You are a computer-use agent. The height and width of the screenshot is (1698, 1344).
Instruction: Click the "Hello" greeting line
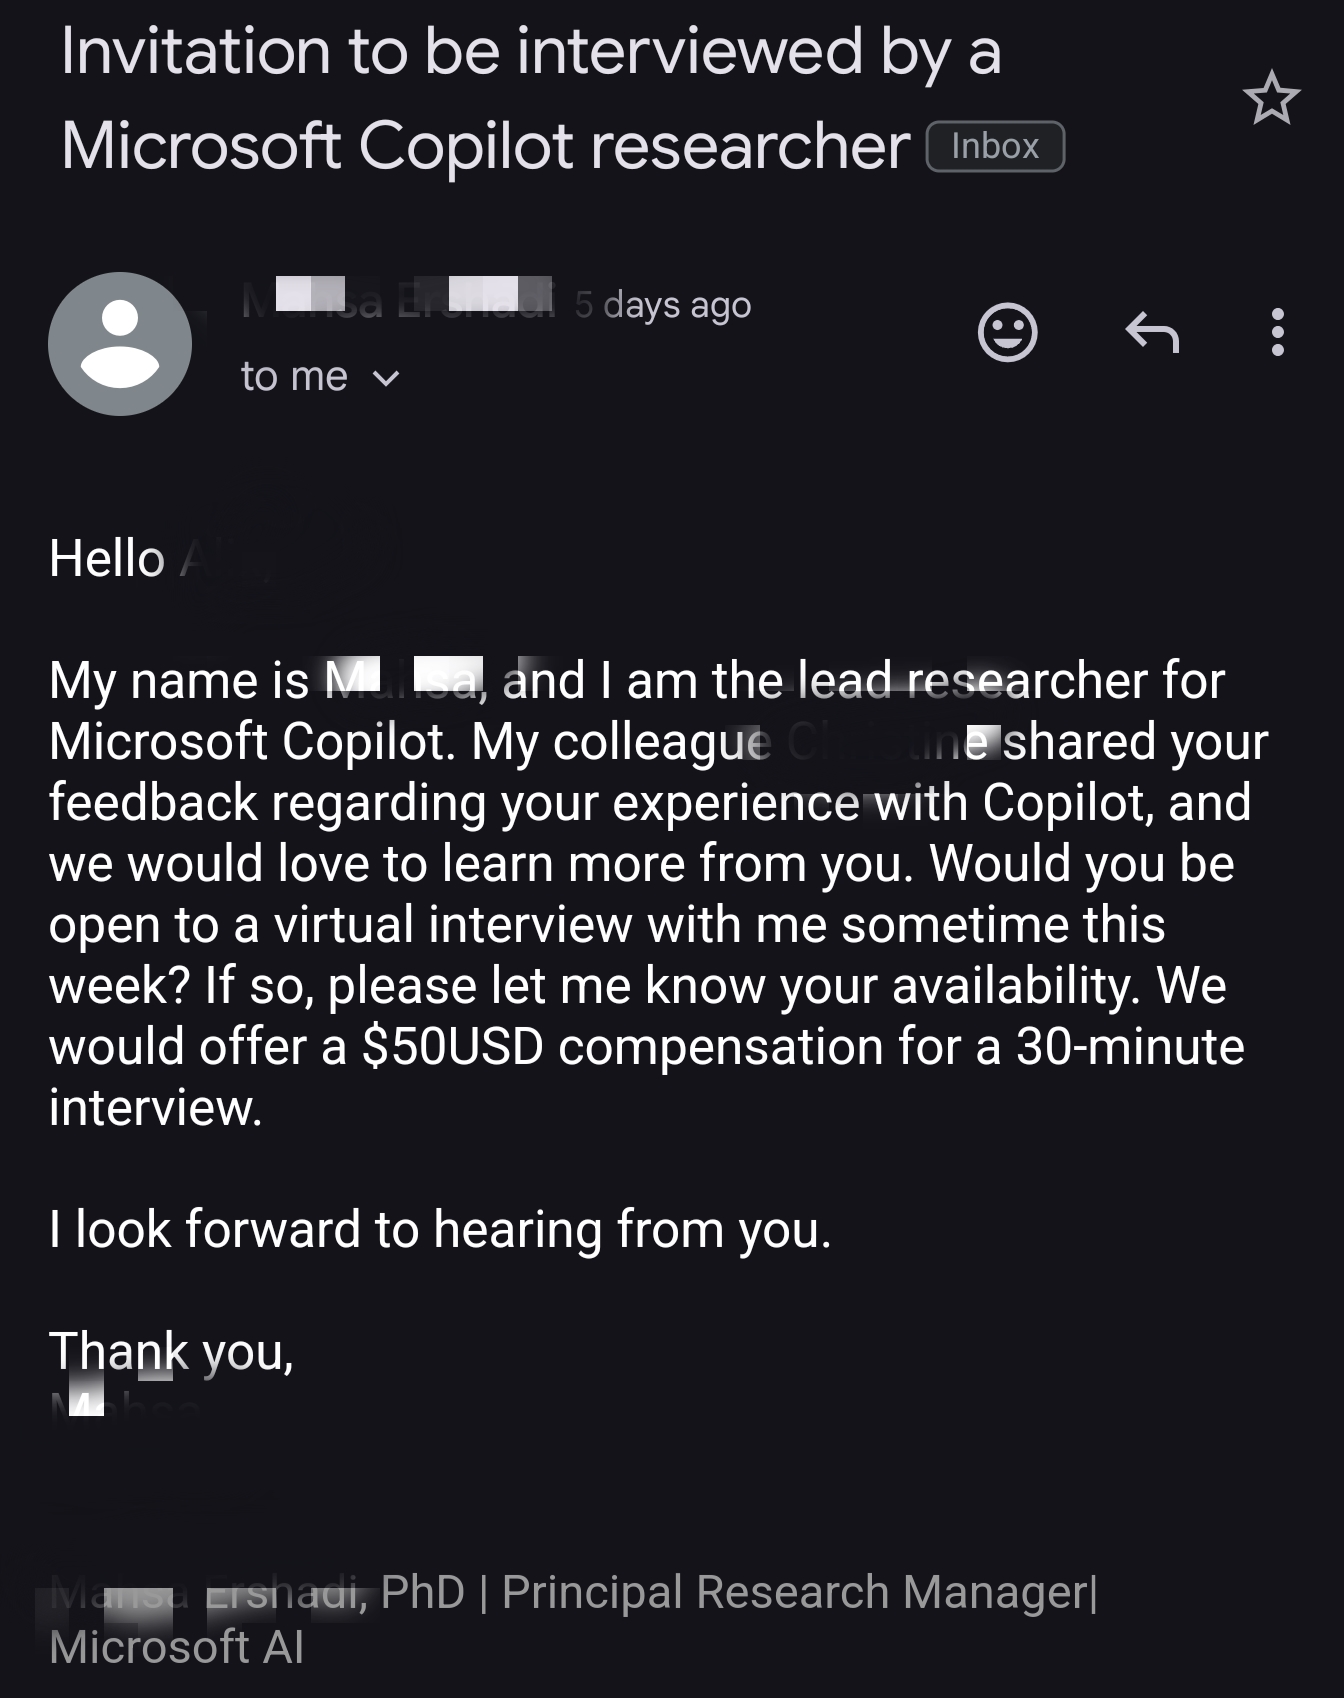[x=107, y=558]
